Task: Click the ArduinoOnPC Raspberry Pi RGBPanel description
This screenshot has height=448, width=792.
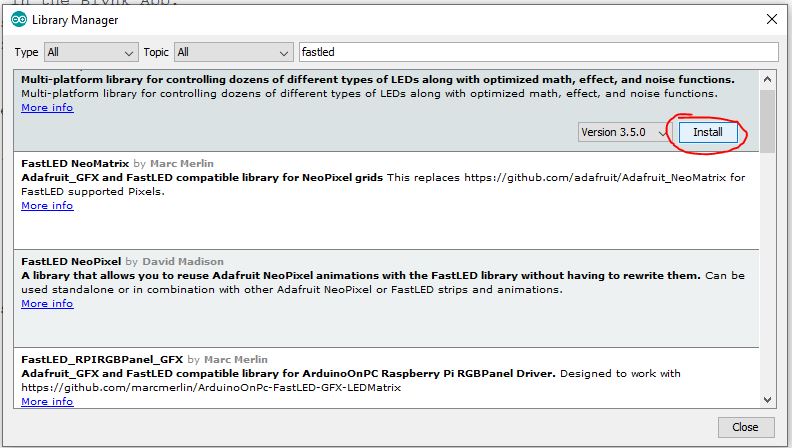Action: [x=288, y=374]
